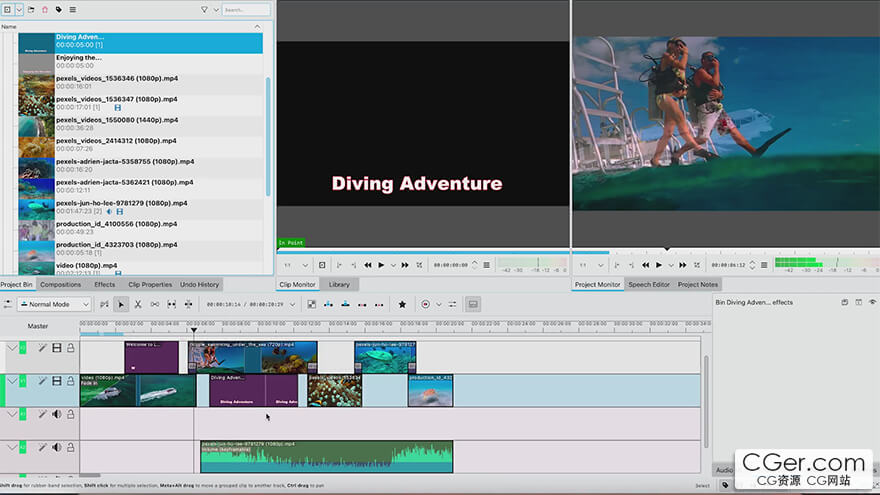Select the timeline Selection arrow tool
The image size is (880, 495).
pyautogui.click(x=121, y=304)
